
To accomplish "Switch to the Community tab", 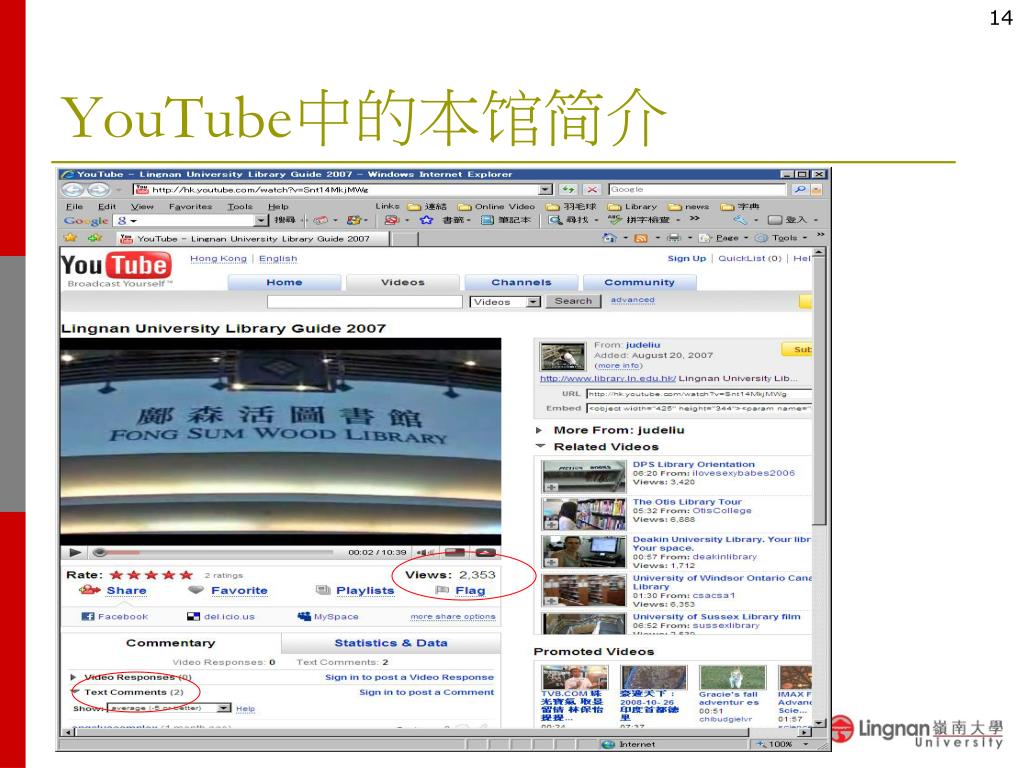I will (639, 282).
